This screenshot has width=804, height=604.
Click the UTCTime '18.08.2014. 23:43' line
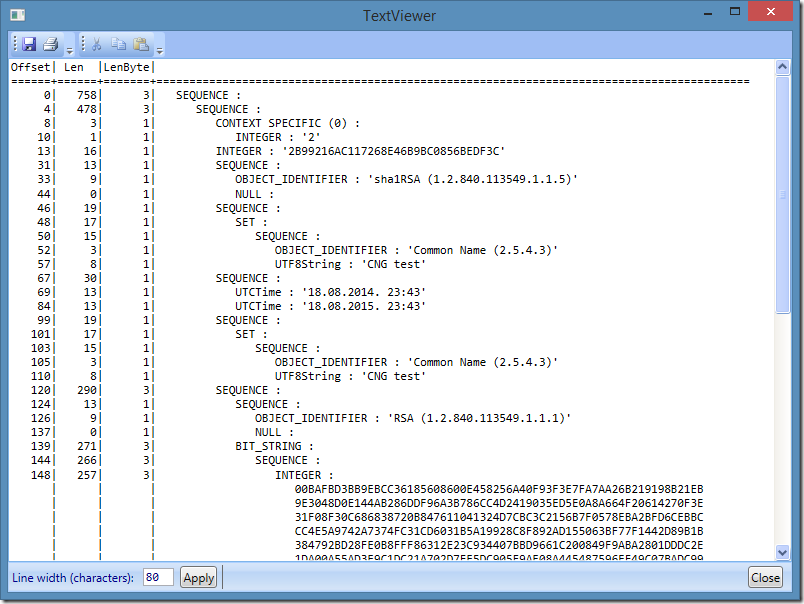[x=330, y=292]
